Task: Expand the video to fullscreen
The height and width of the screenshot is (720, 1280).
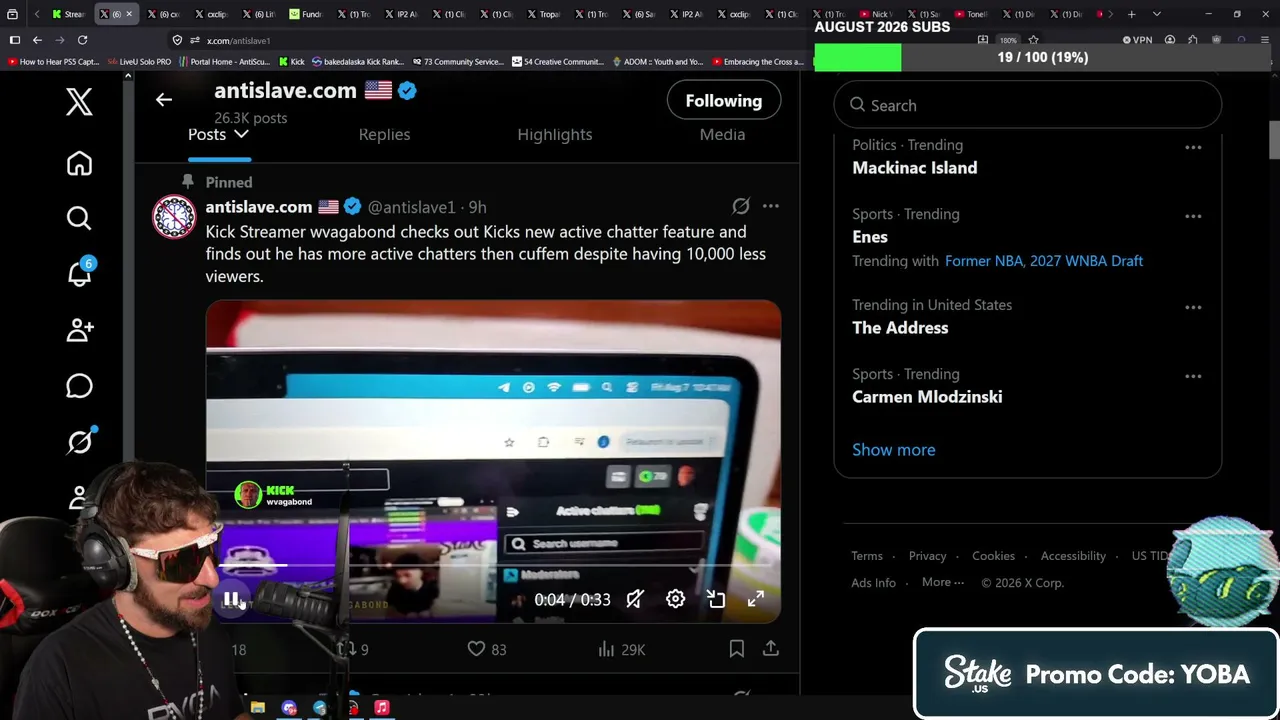Action: coord(756,599)
